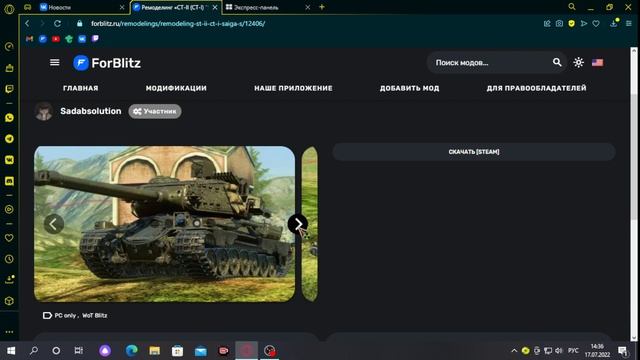The width and height of the screenshot is (640, 360).
Task: Open a new browser tab
Action: [322, 7]
